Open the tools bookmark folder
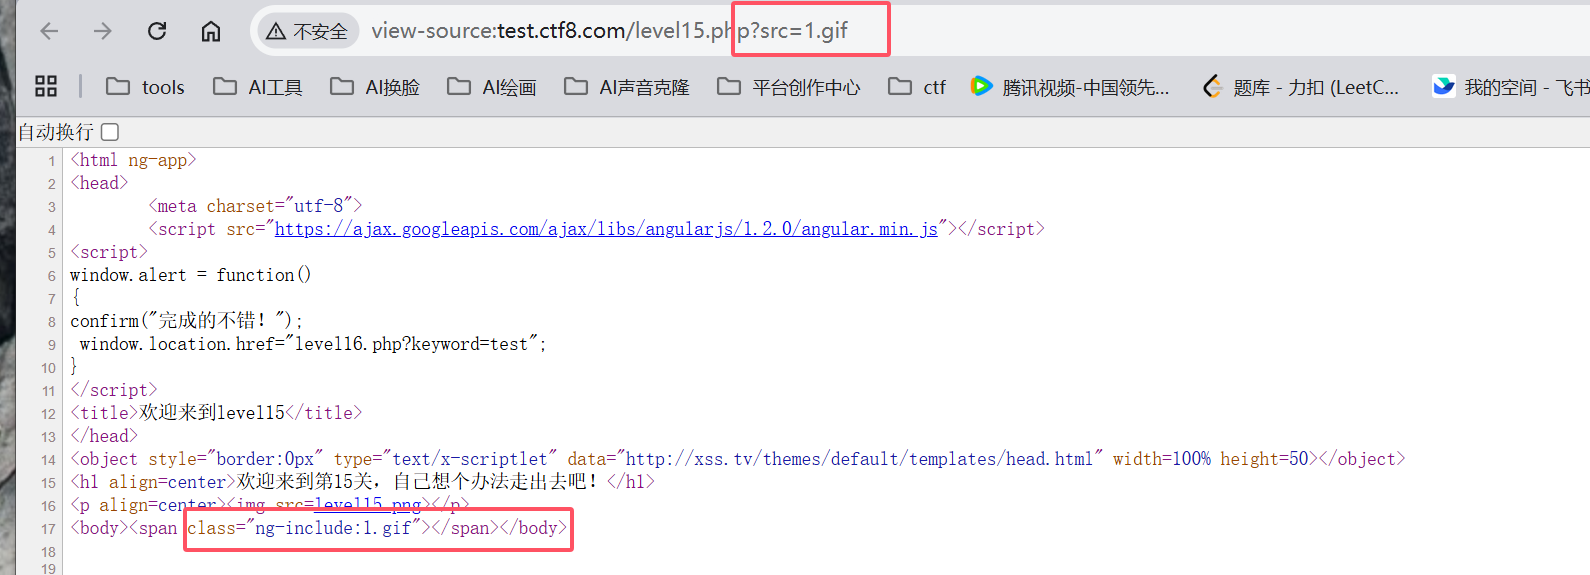 [146, 87]
